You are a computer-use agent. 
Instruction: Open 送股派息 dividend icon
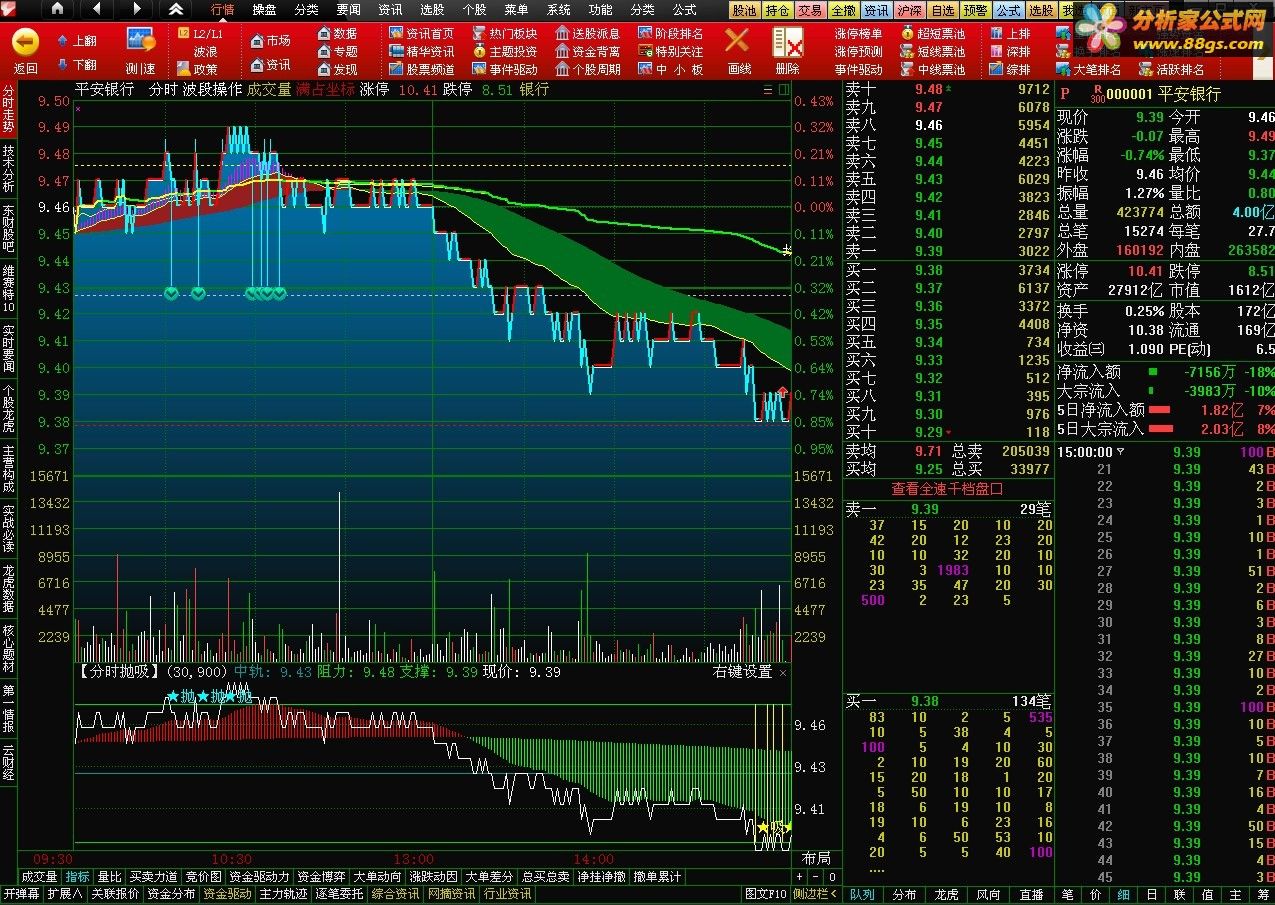[563, 33]
